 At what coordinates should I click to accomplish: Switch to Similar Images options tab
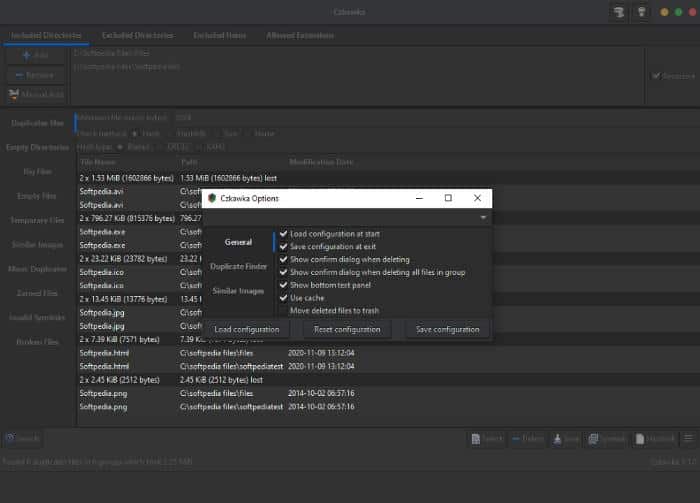pyautogui.click(x=238, y=291)
